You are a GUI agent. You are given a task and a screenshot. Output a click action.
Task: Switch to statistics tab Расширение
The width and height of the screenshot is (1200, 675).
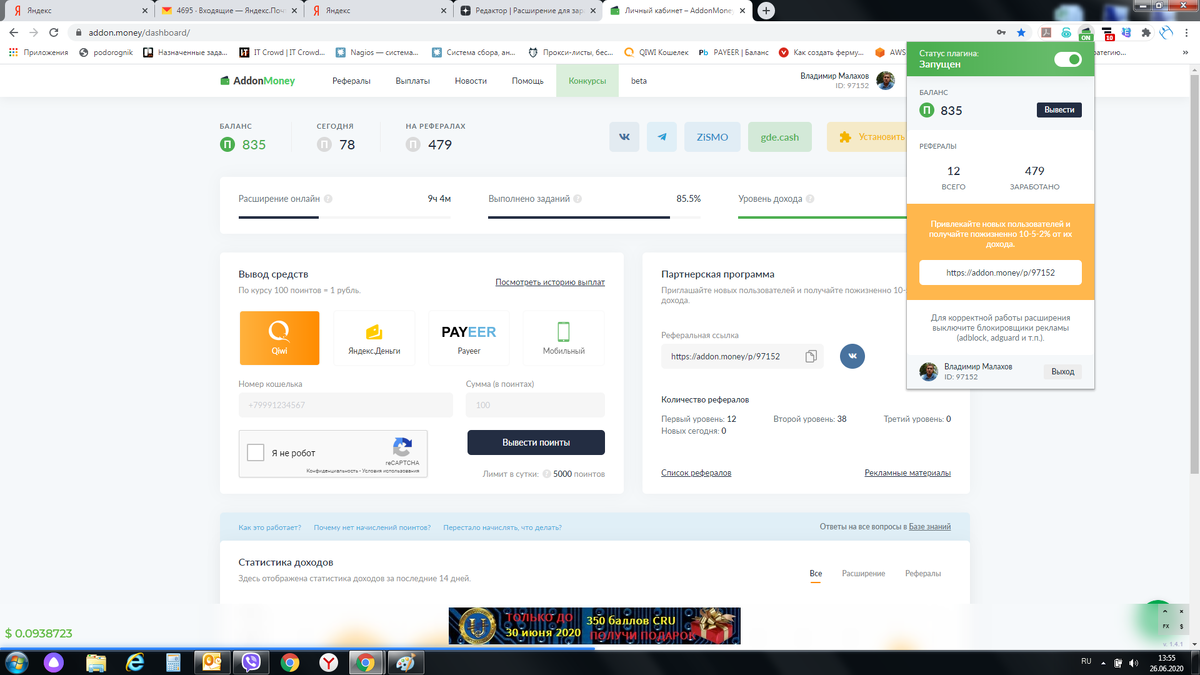click(x=863, y=574)
